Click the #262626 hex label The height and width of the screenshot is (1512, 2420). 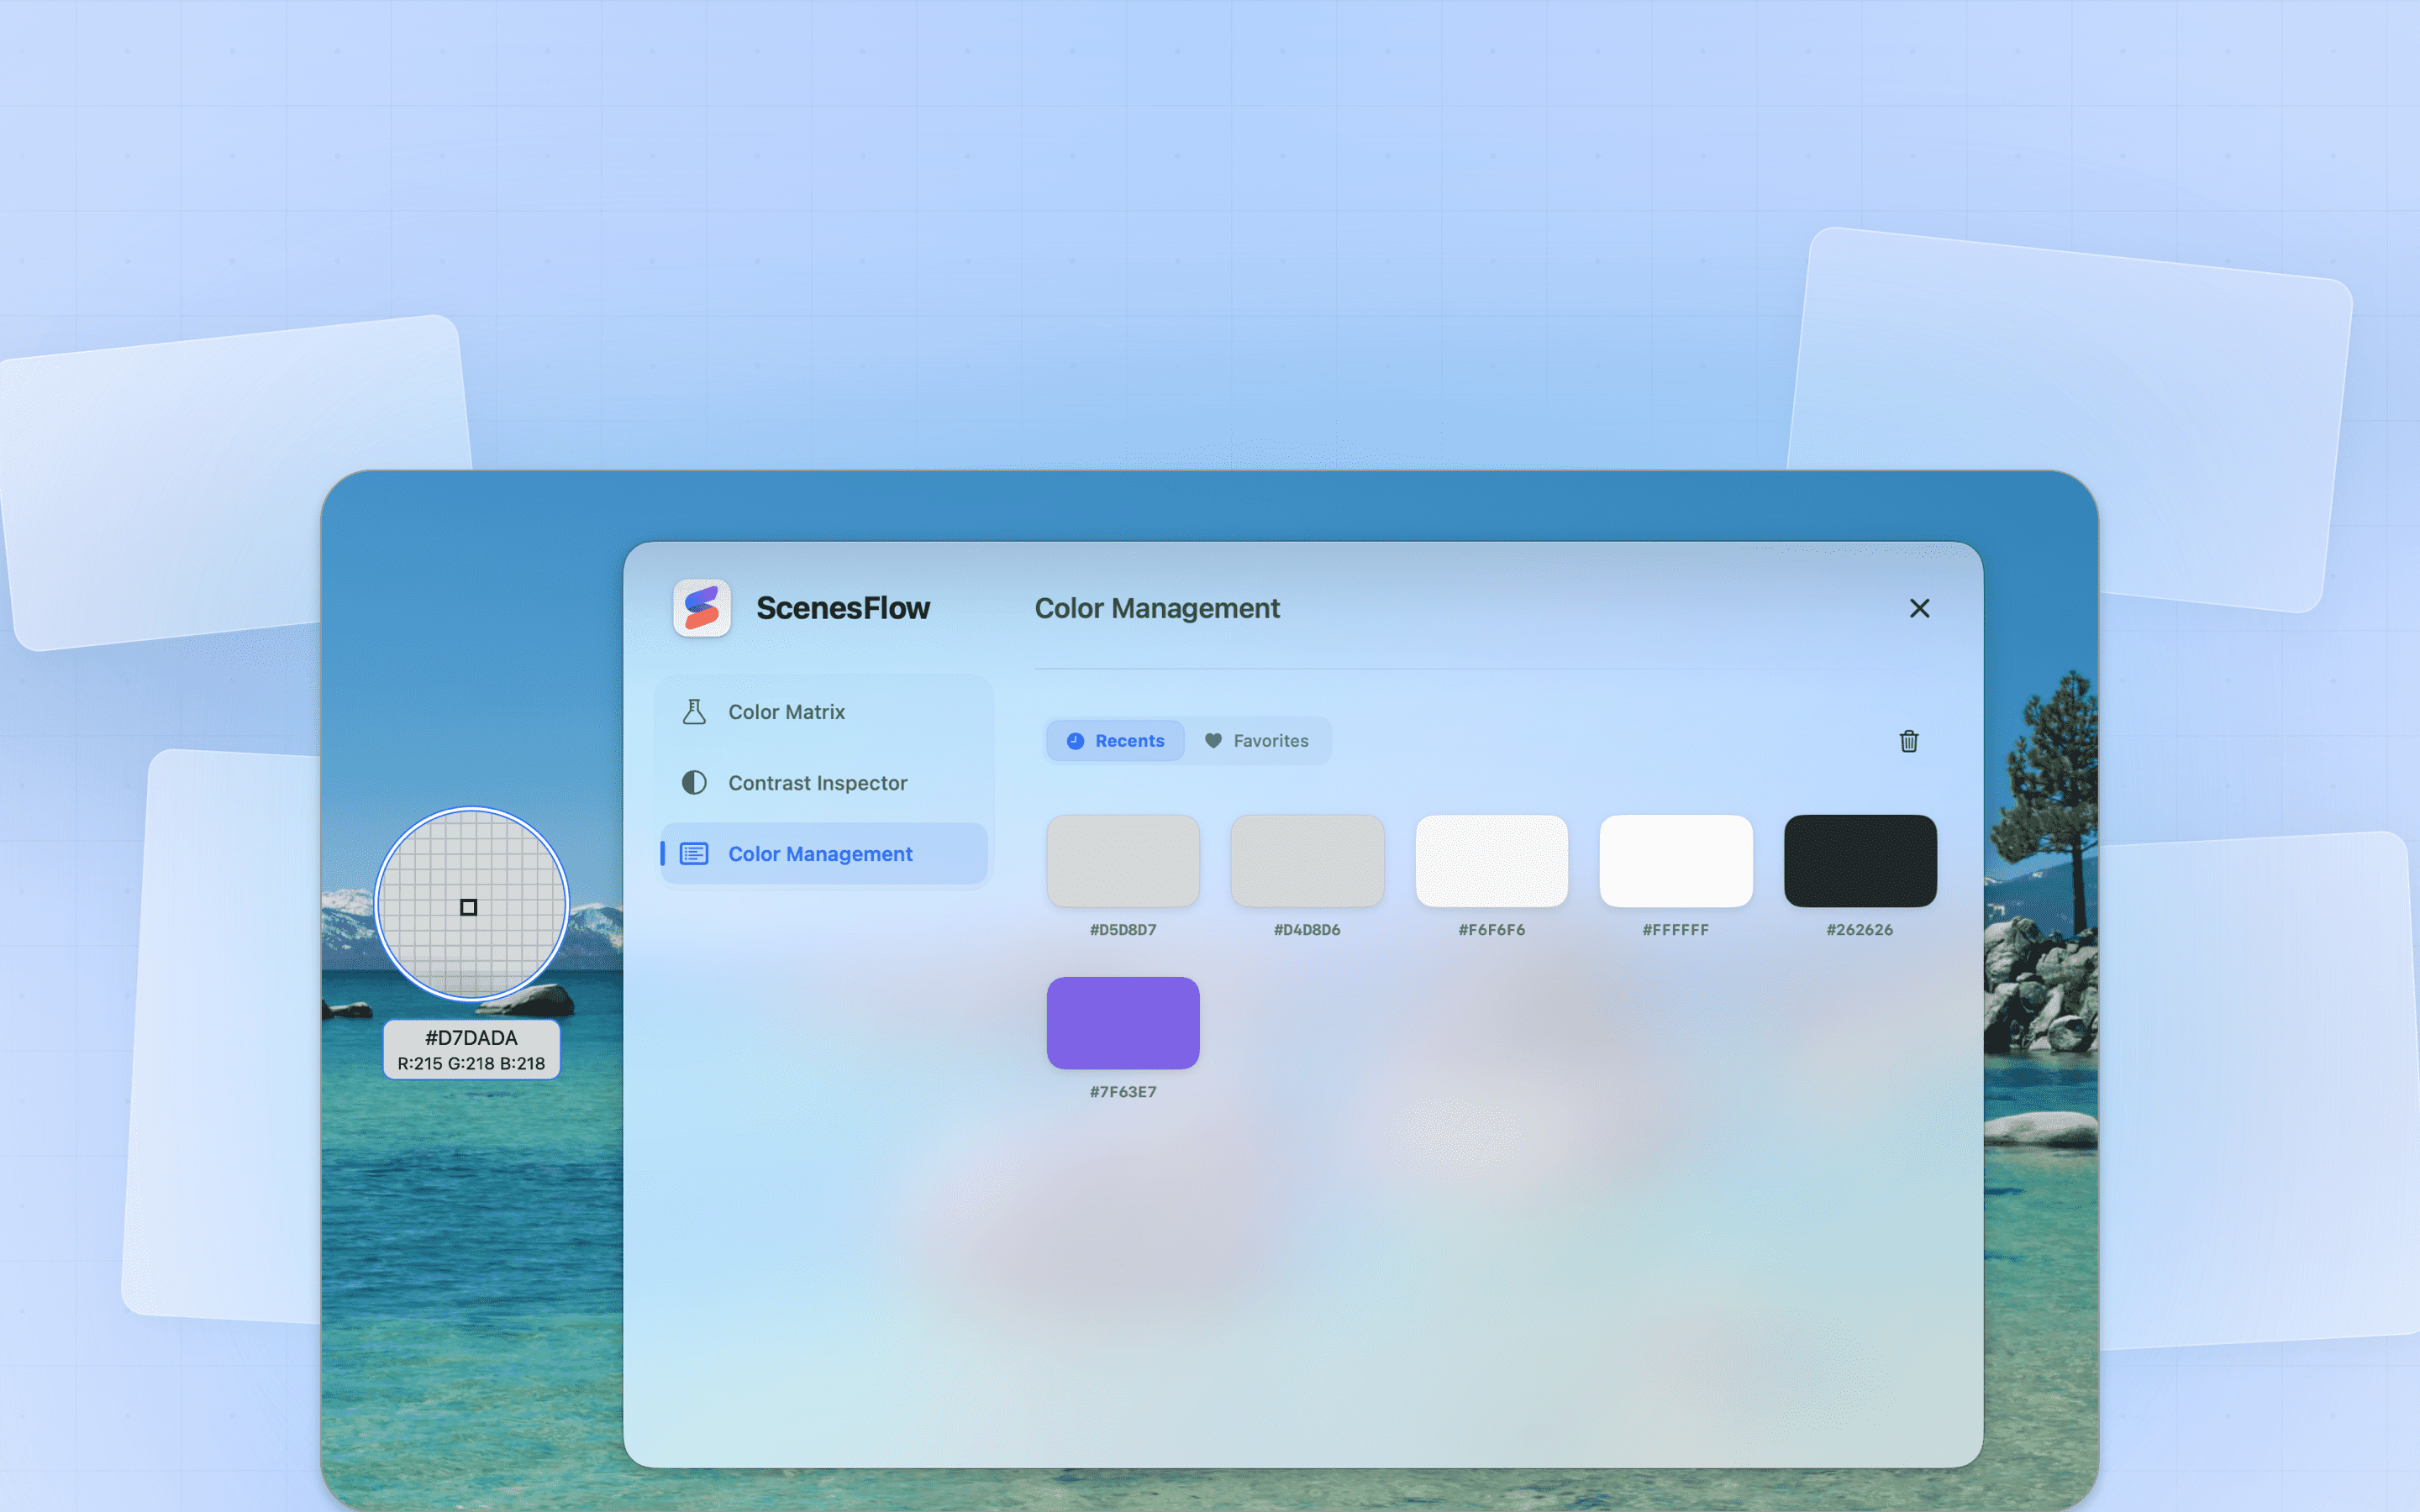1860,930
